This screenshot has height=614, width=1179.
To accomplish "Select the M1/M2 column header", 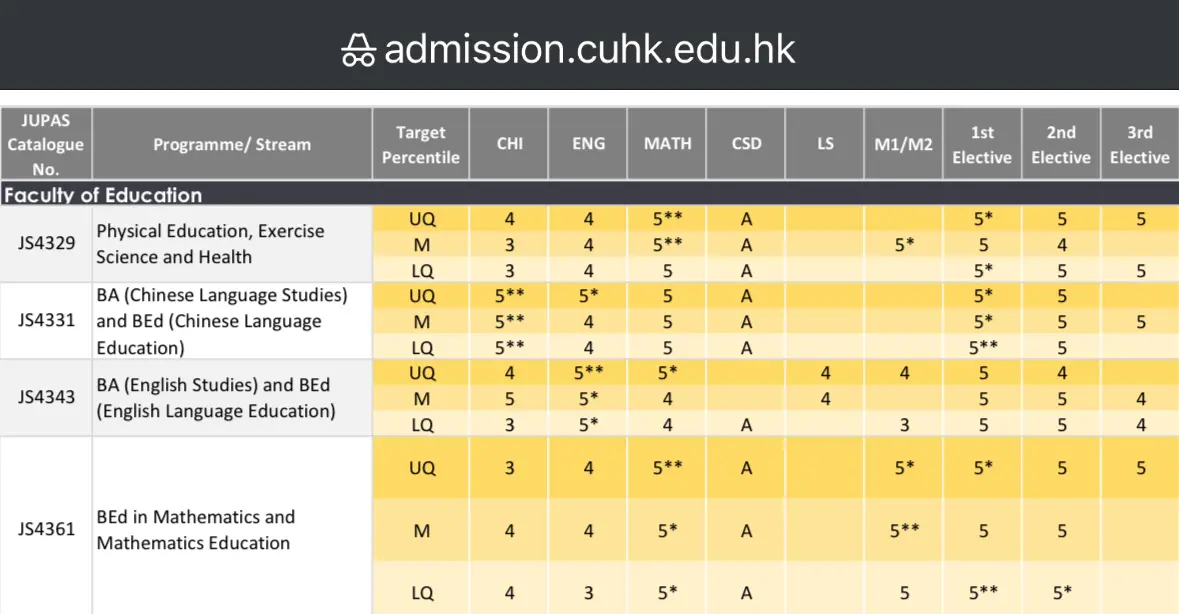I will pyautogui.click(x=903, y=144).
